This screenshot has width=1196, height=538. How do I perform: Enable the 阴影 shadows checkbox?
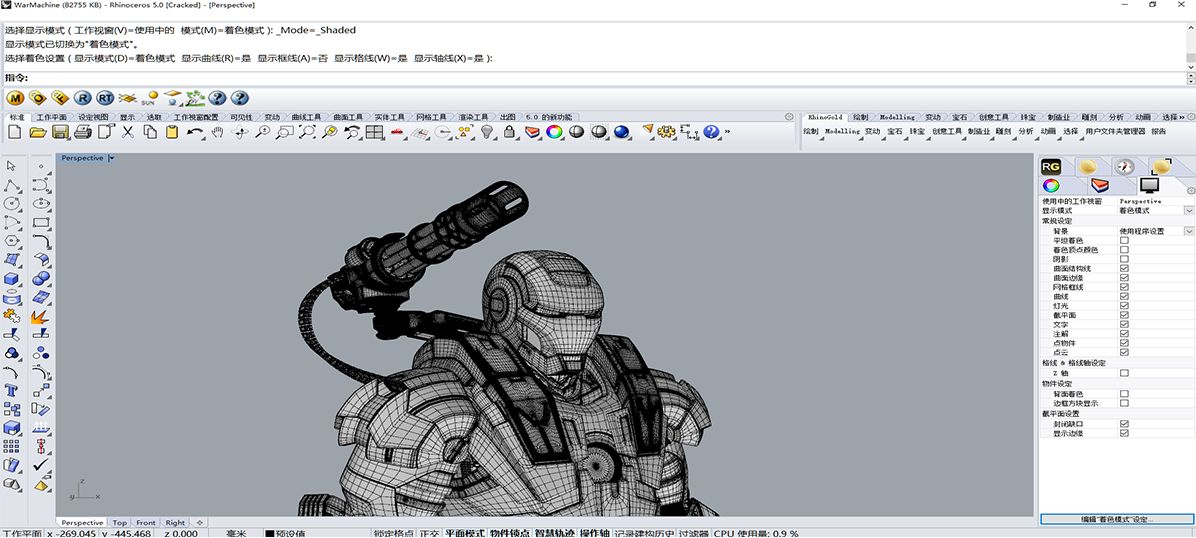[x=1124, y=259]
